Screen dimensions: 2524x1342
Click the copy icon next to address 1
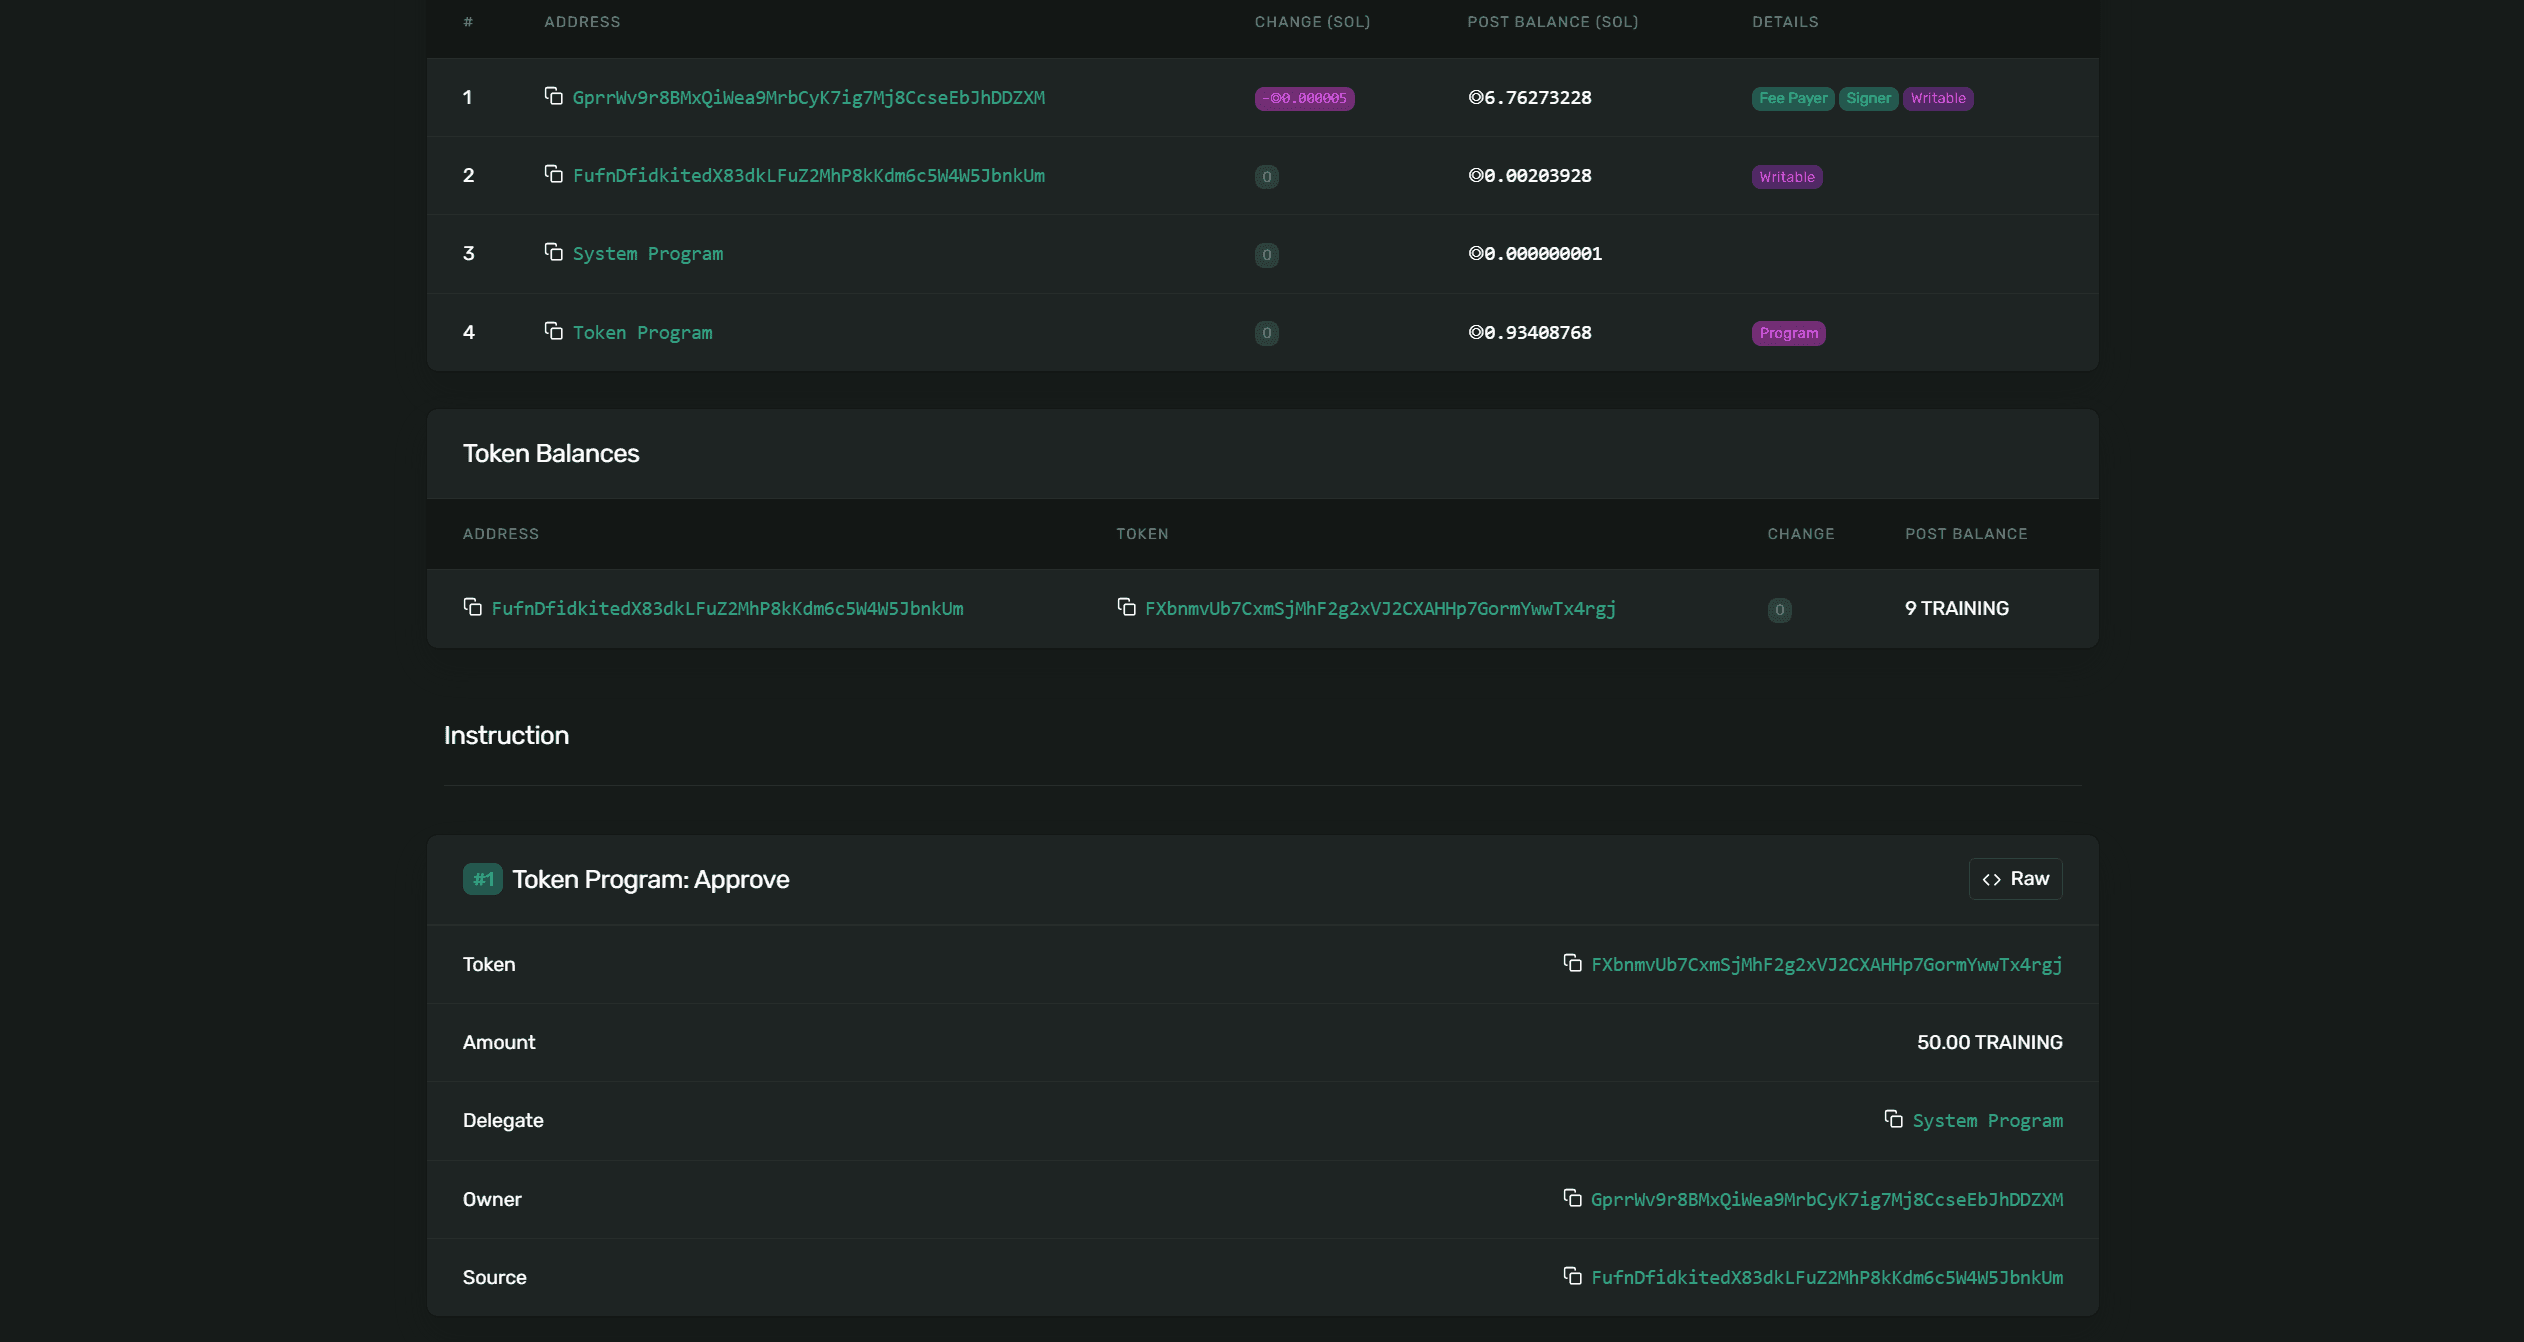[553, 97]
